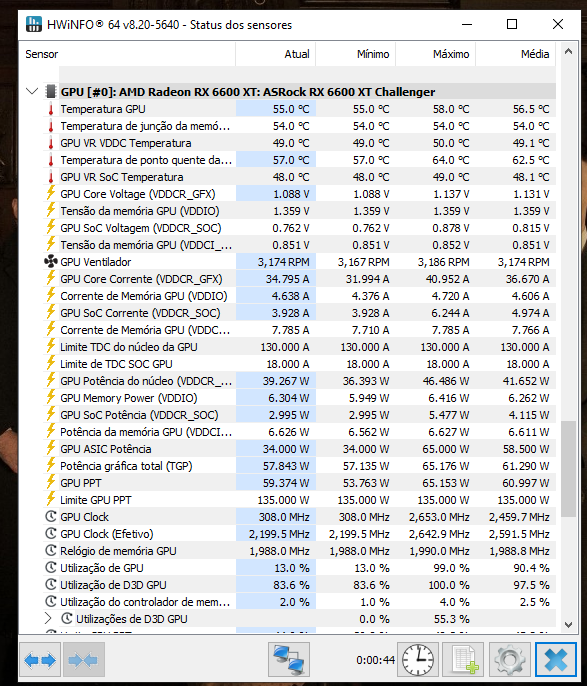Click clock icon of GPU Clock (Efetivo) row
The image size is (587, 686).
tap(51, 533)
